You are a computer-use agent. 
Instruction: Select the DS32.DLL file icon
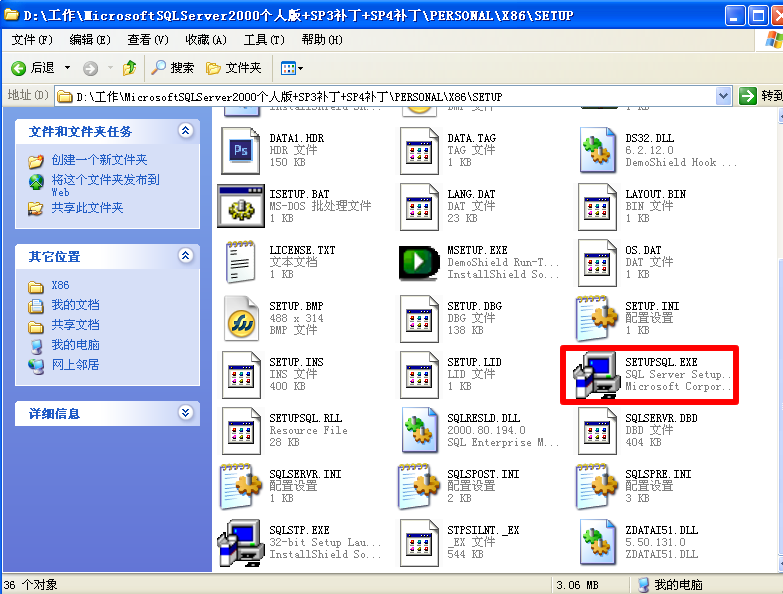597,150
